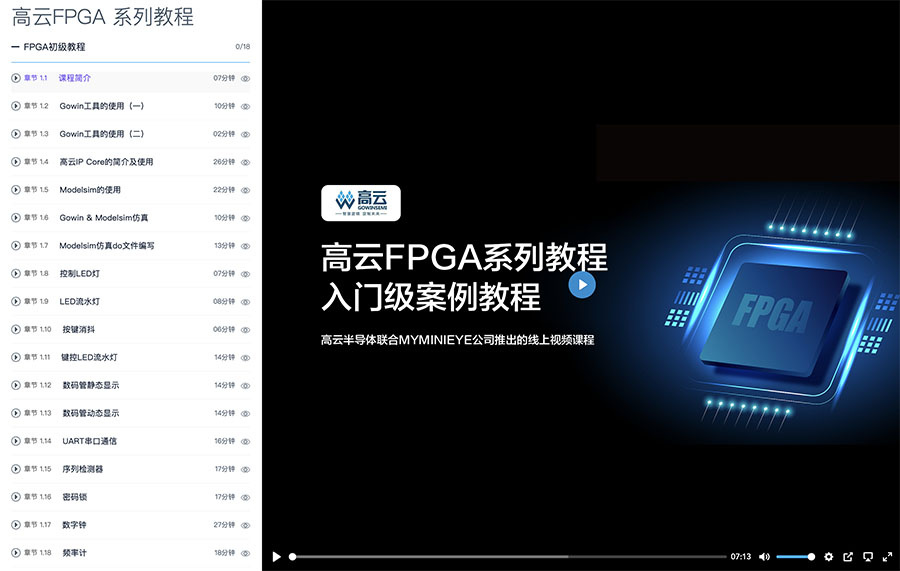Enter fullscreen mode
The image size is (900, 571).
[887, 557]
